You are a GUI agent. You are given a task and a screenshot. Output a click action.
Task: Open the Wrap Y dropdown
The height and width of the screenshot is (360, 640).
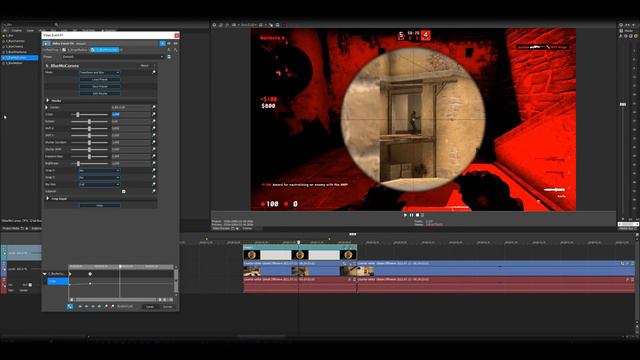point(100,177)
